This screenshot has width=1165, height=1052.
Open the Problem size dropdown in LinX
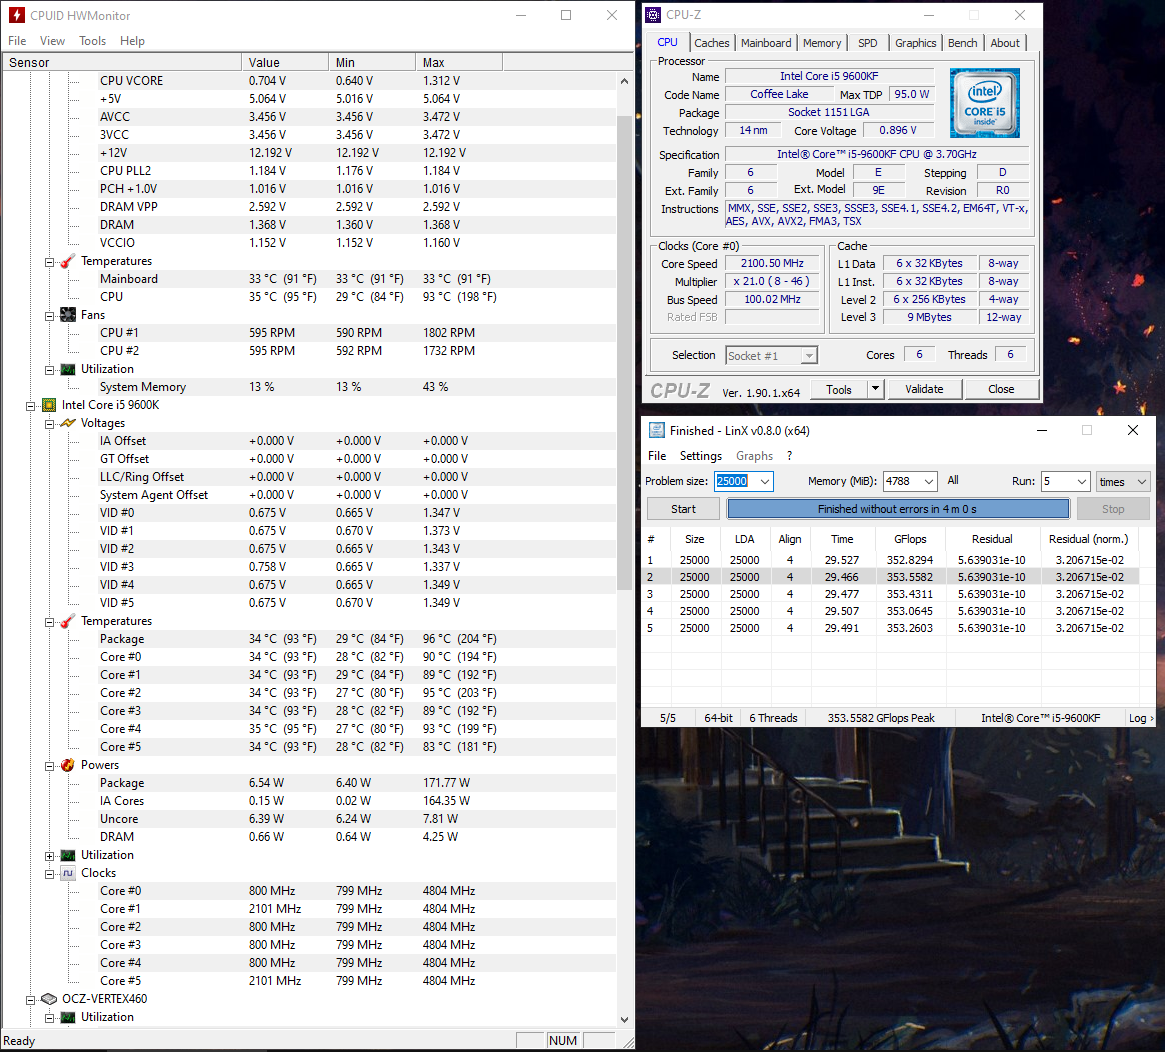point(765,481)
